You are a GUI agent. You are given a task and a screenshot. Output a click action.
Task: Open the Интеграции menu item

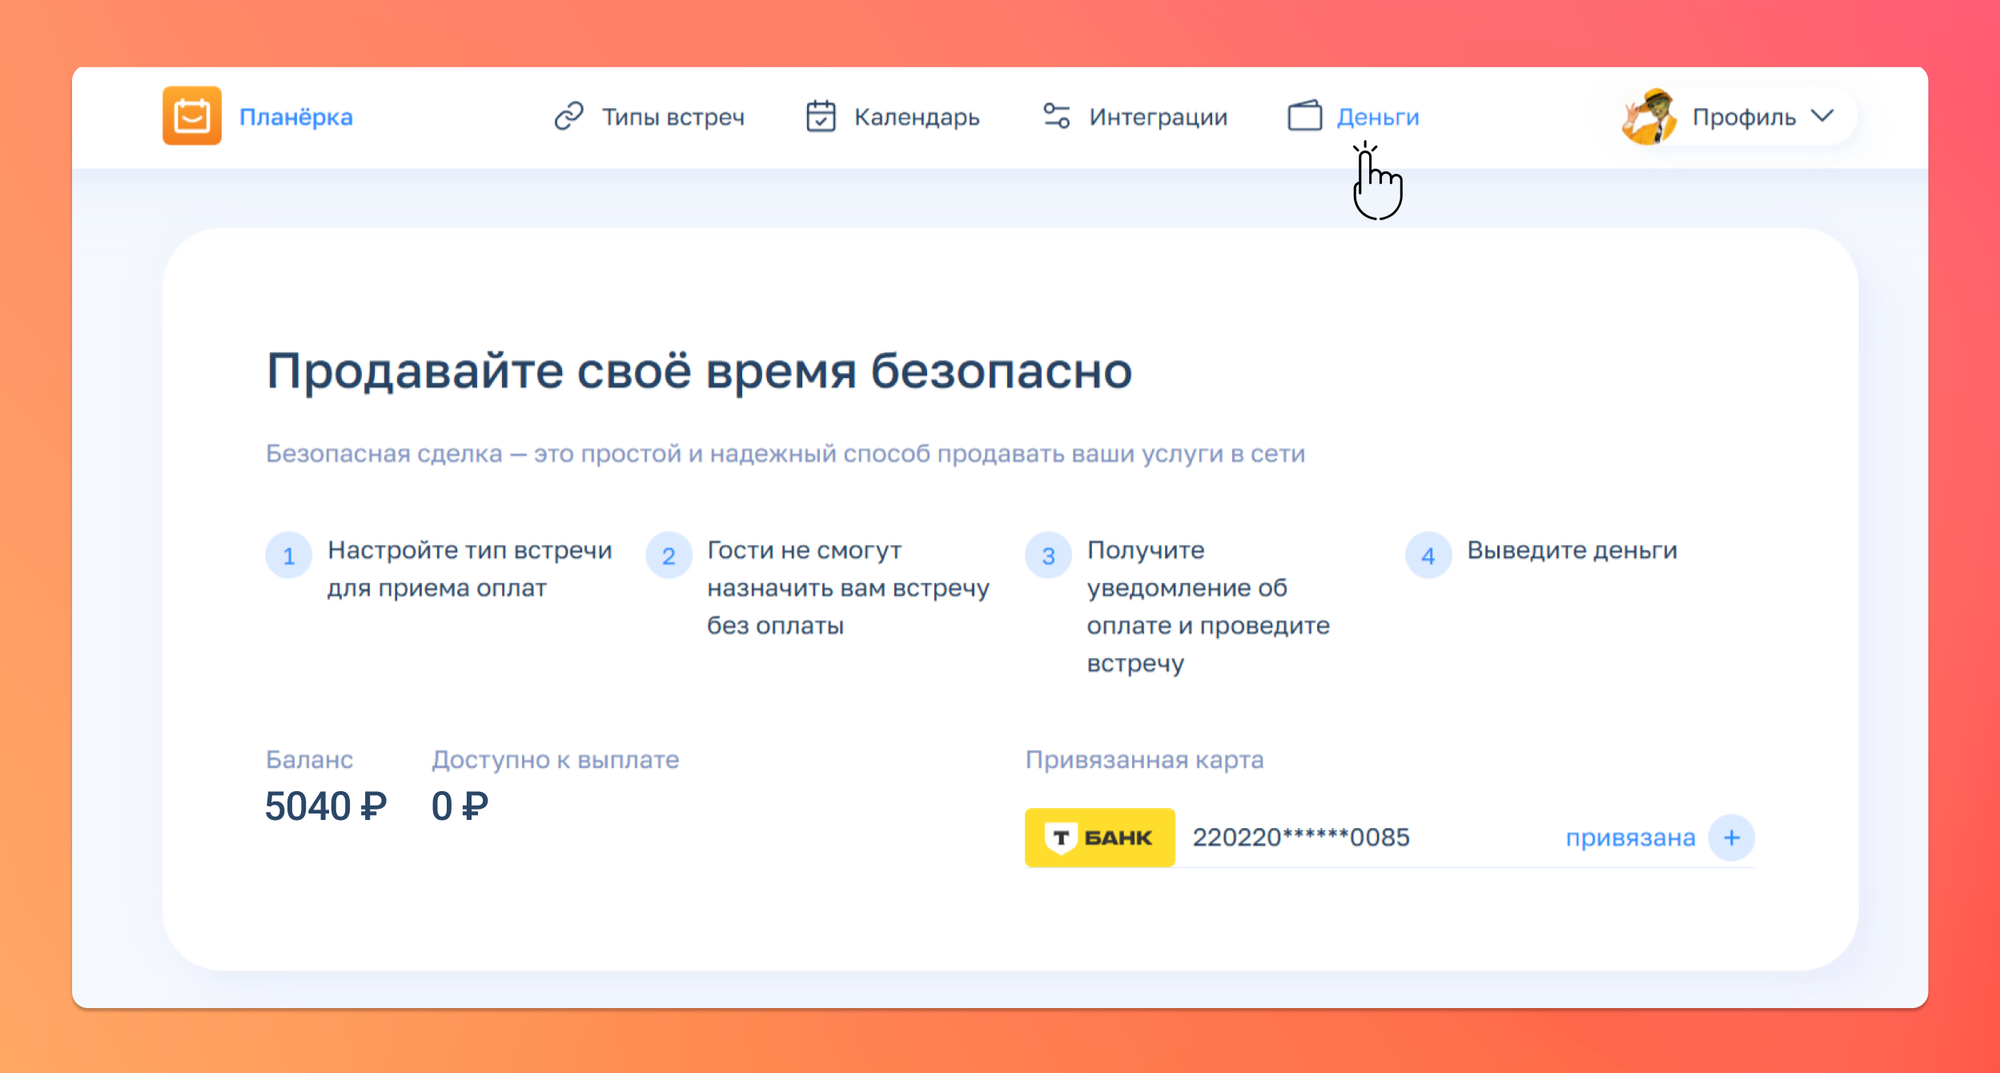(x=1158, y=117)
